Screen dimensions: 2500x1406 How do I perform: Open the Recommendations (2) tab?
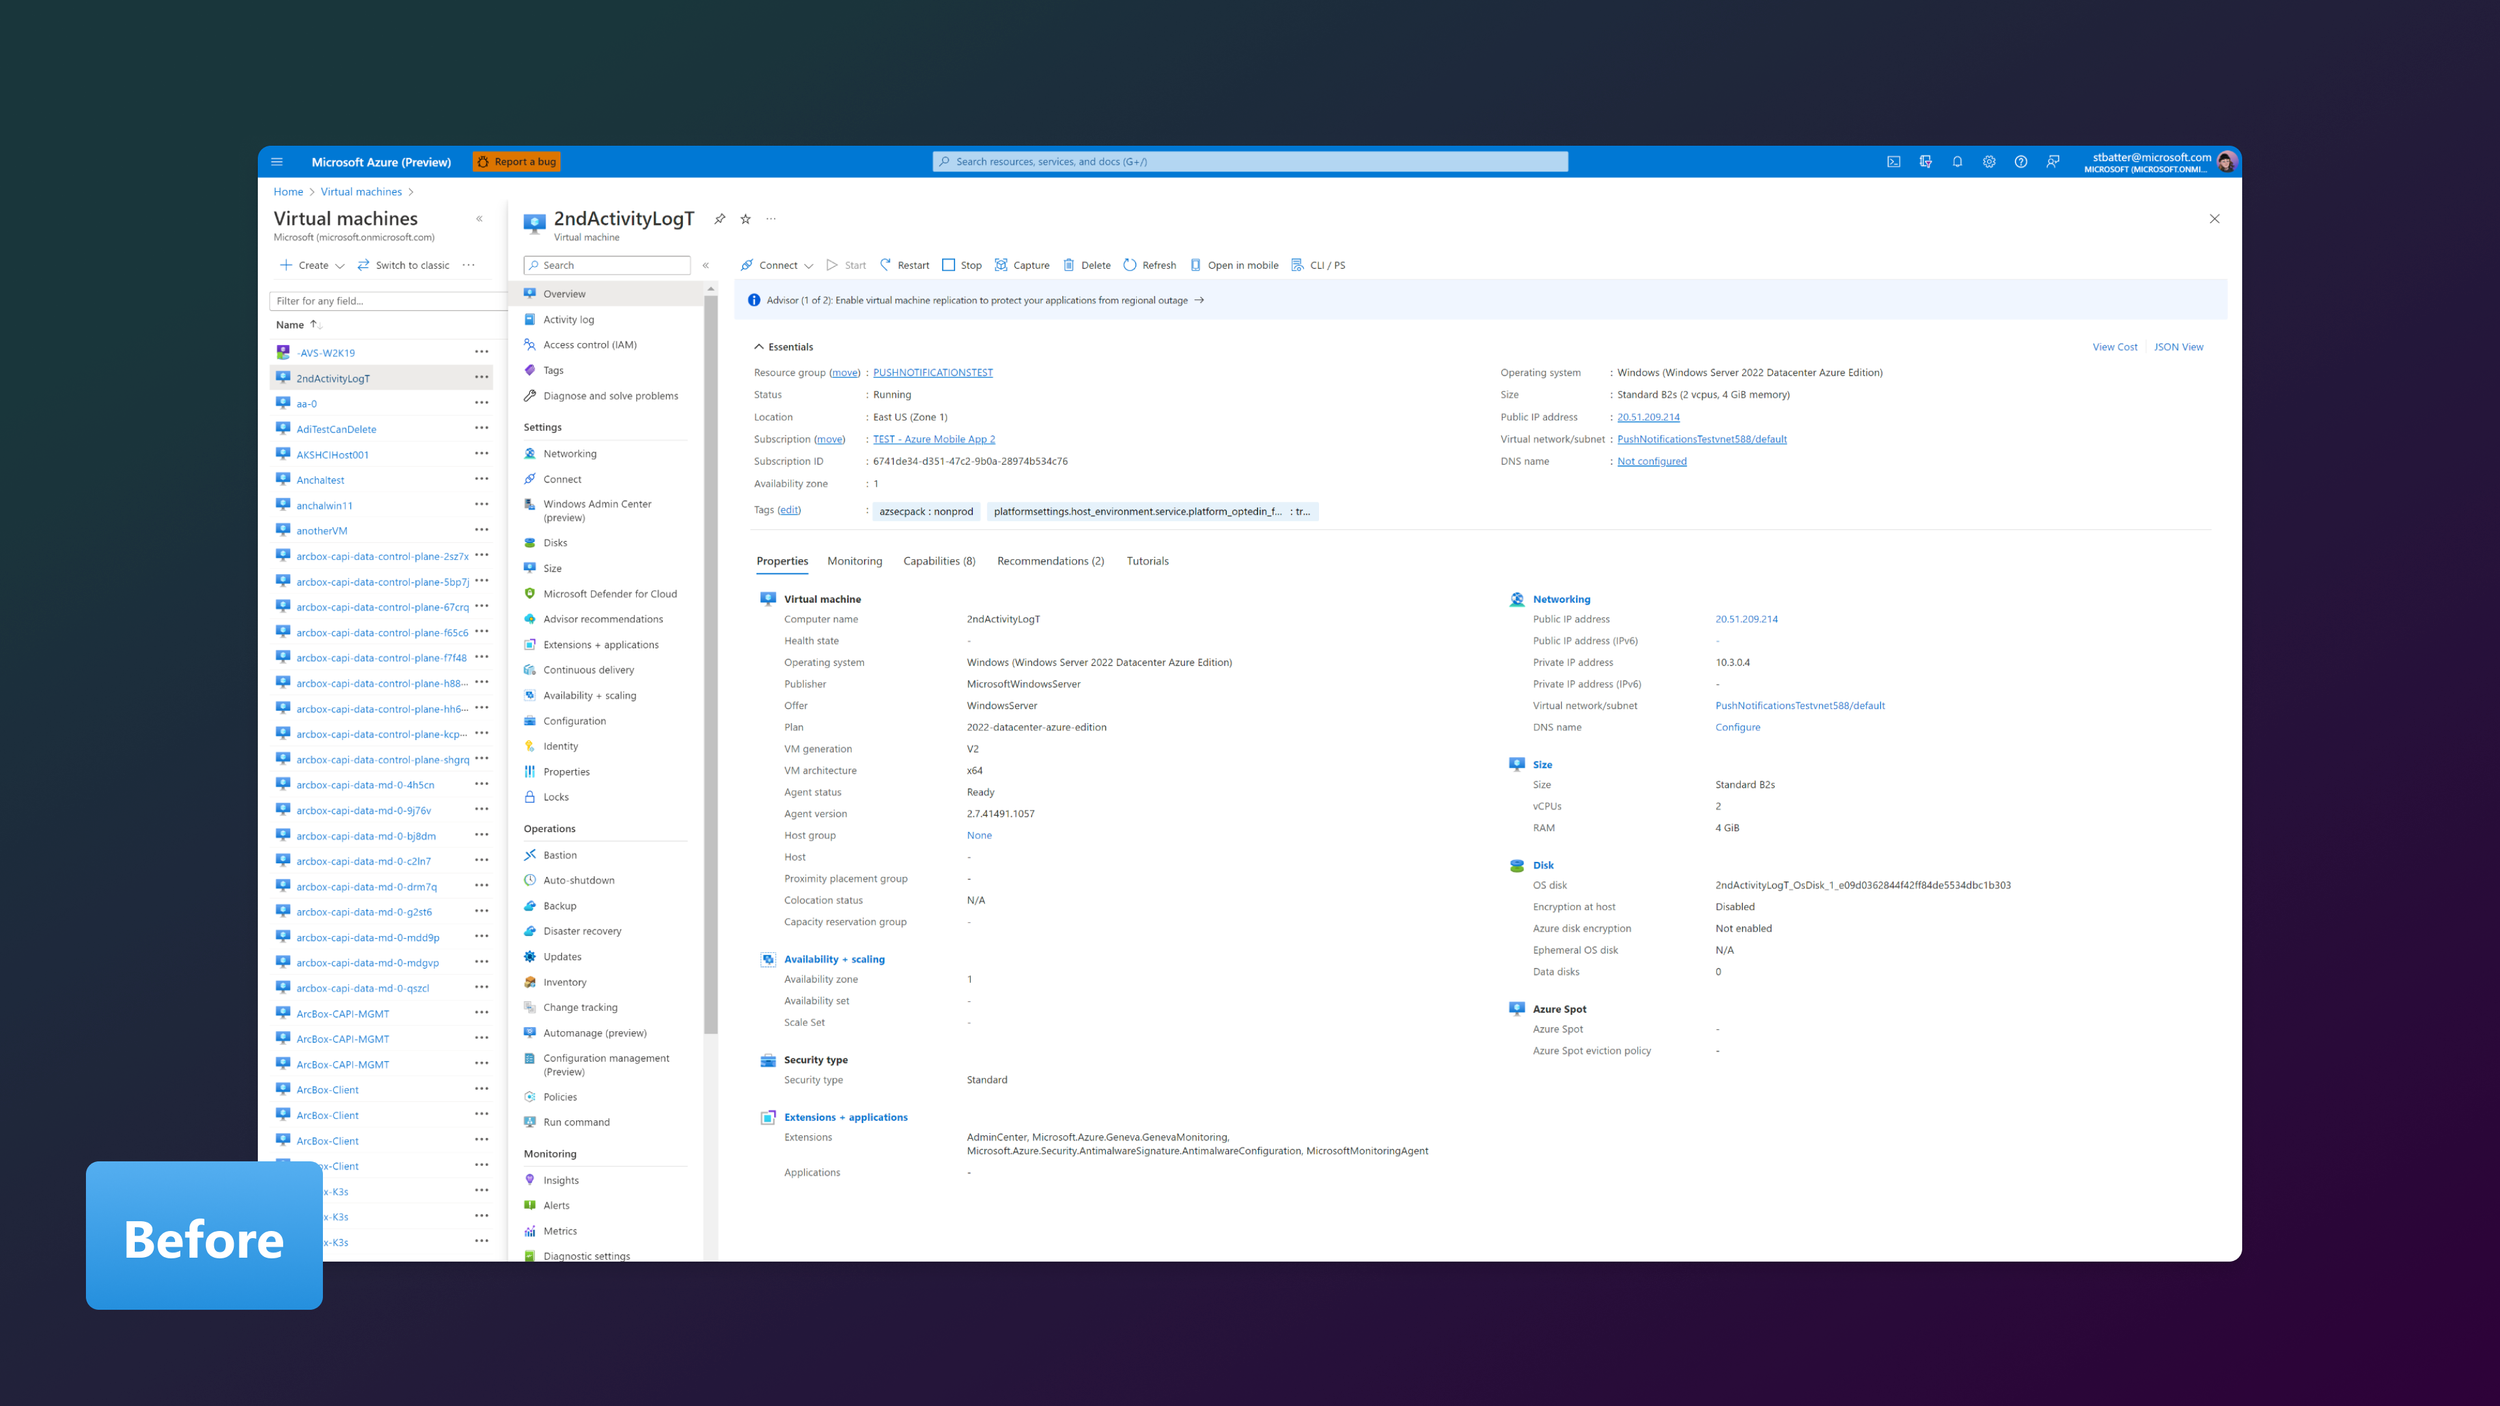tap(1050, 561)
